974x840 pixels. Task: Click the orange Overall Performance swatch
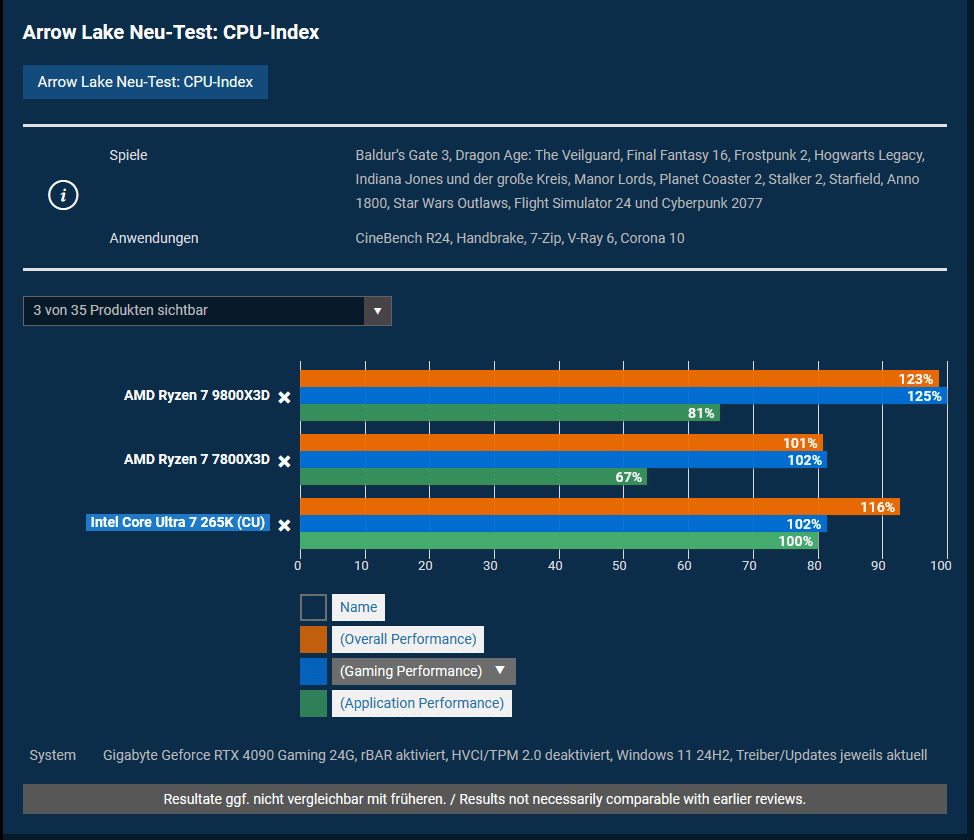tap(313, 639)
